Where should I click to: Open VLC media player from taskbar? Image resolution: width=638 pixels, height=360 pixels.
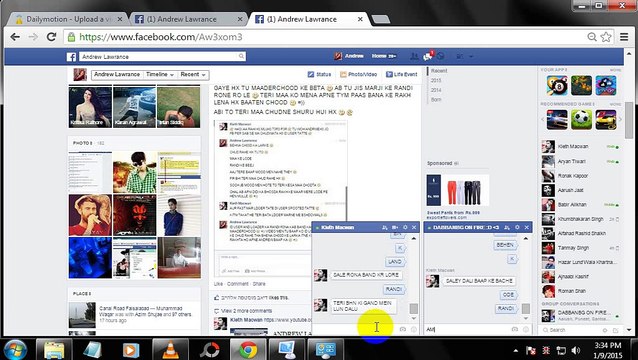click(170, 350)
